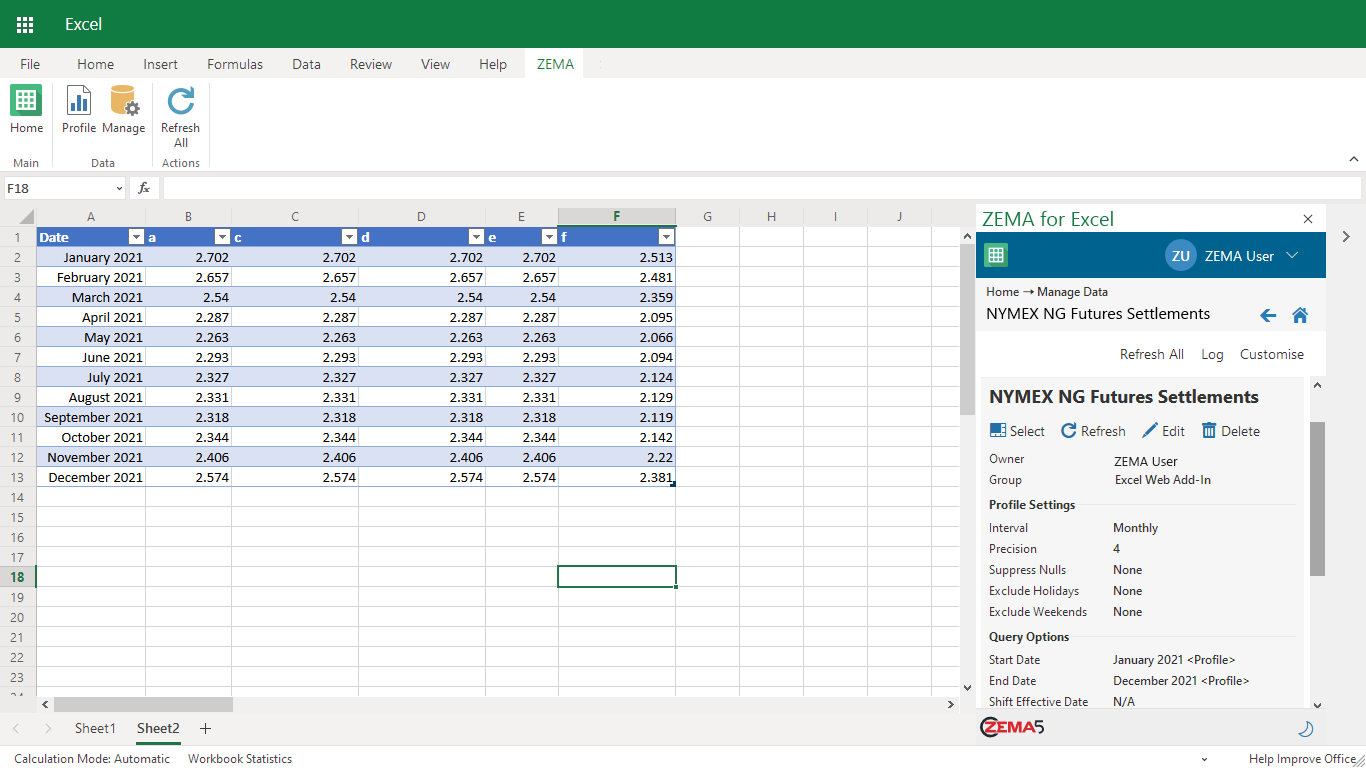Switch to the View tab
Screen dimensions: 1366x768
[x=435, y=64]
